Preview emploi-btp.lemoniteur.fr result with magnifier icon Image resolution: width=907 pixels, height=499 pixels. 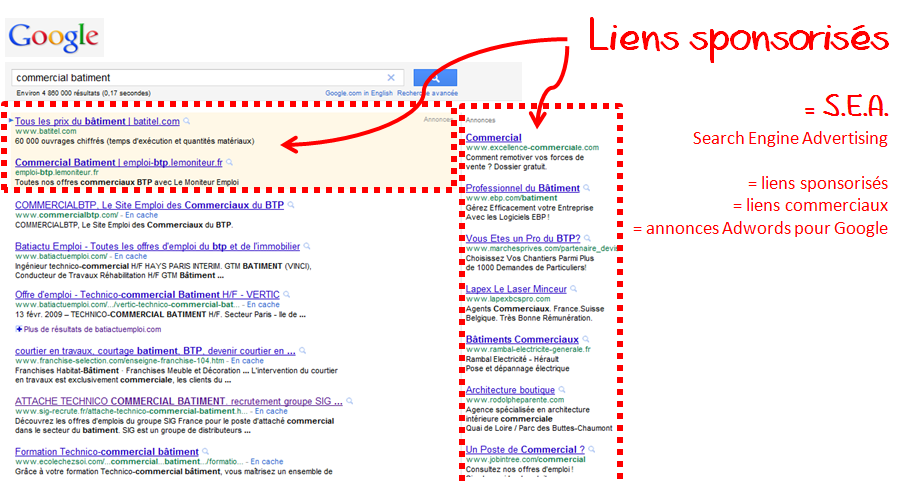[230, 162]
